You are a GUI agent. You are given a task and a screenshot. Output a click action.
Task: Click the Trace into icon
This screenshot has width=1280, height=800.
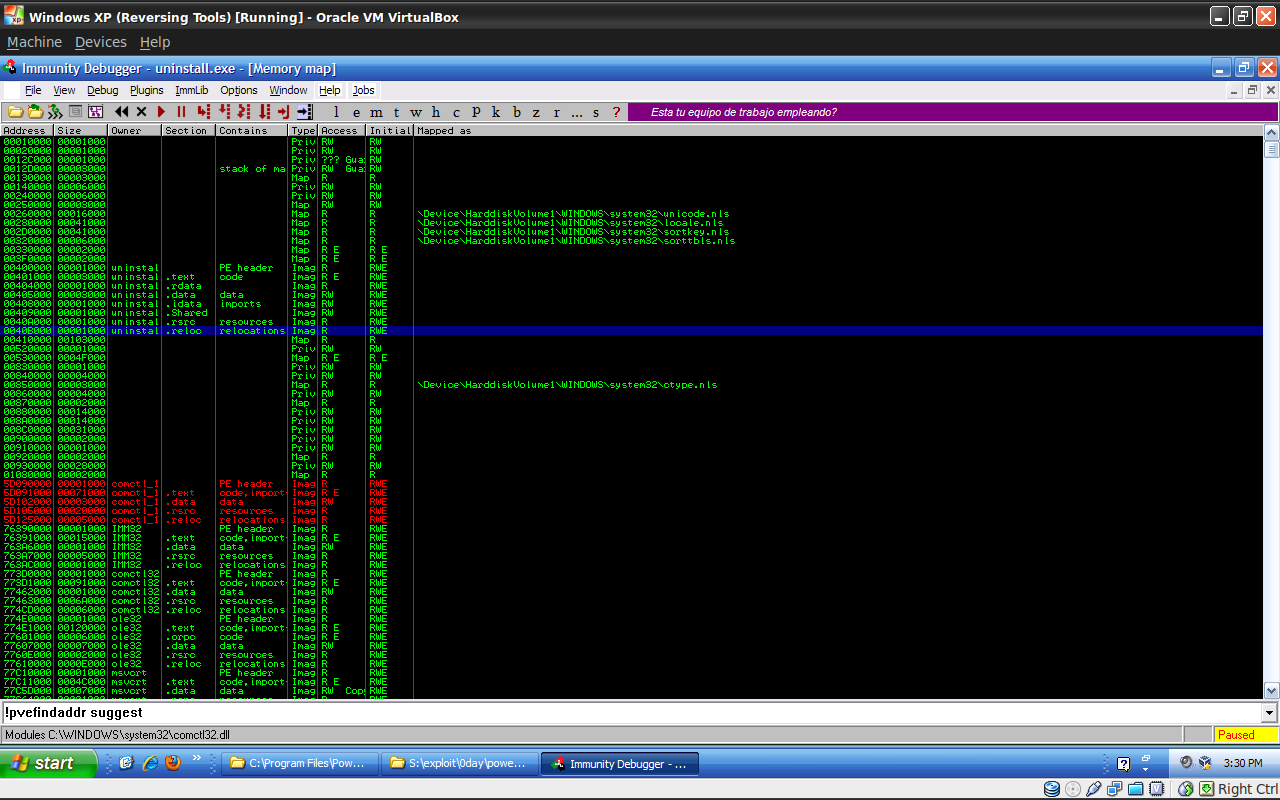(x=244, y=112)
